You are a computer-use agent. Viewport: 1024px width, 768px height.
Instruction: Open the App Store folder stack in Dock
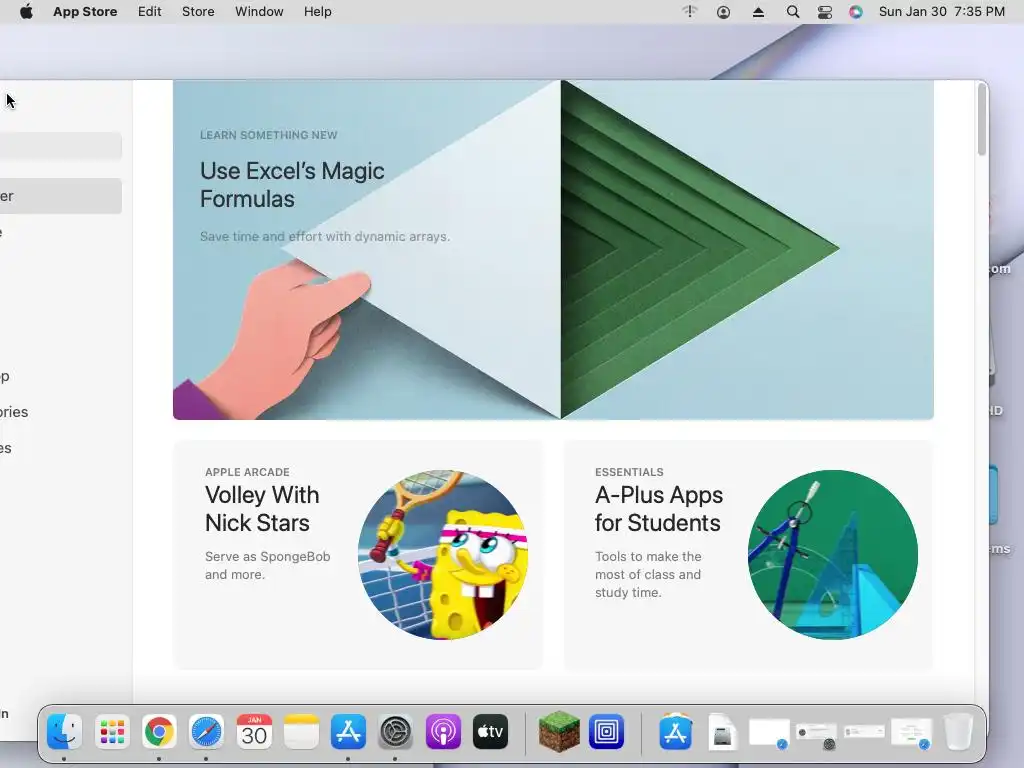(x=675, y=731)
